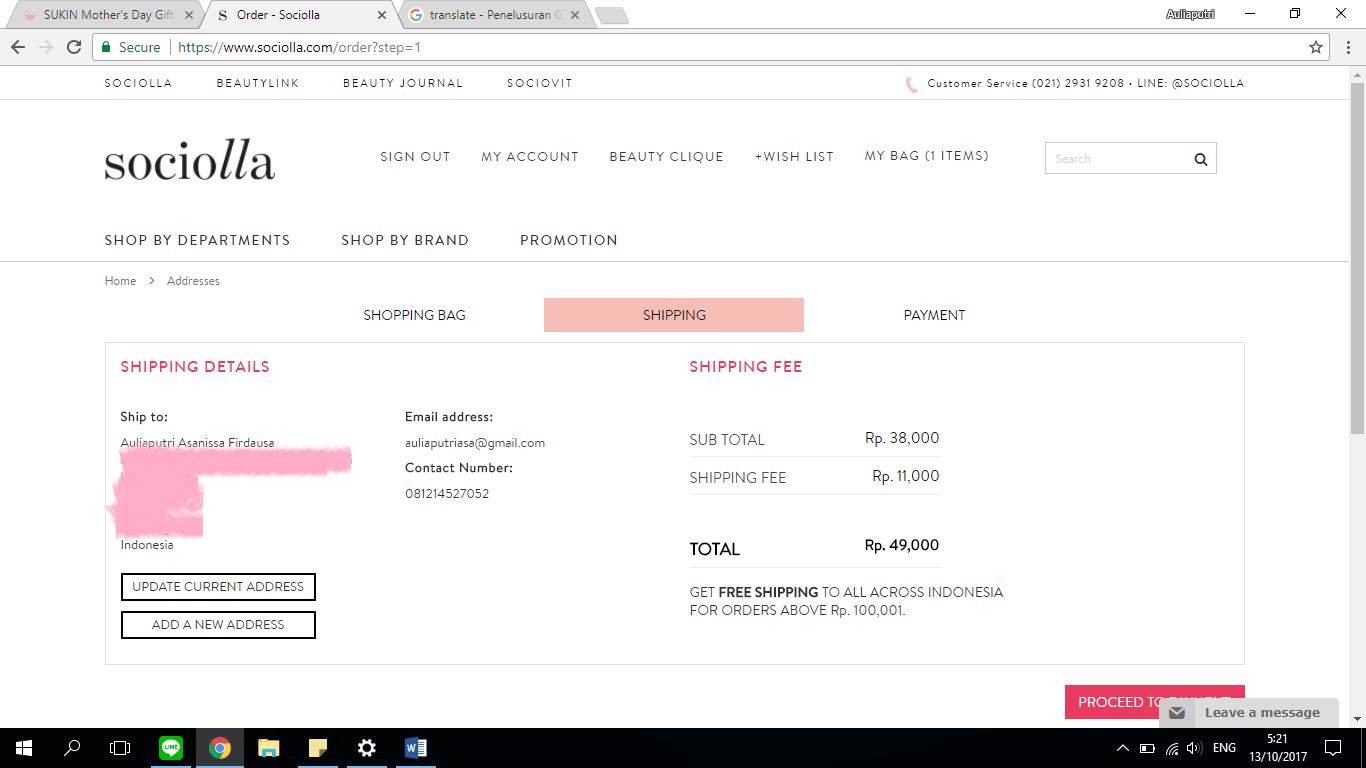Select the SHIPPING checkout step
The image size is (1366, 768).
[674, 315]
